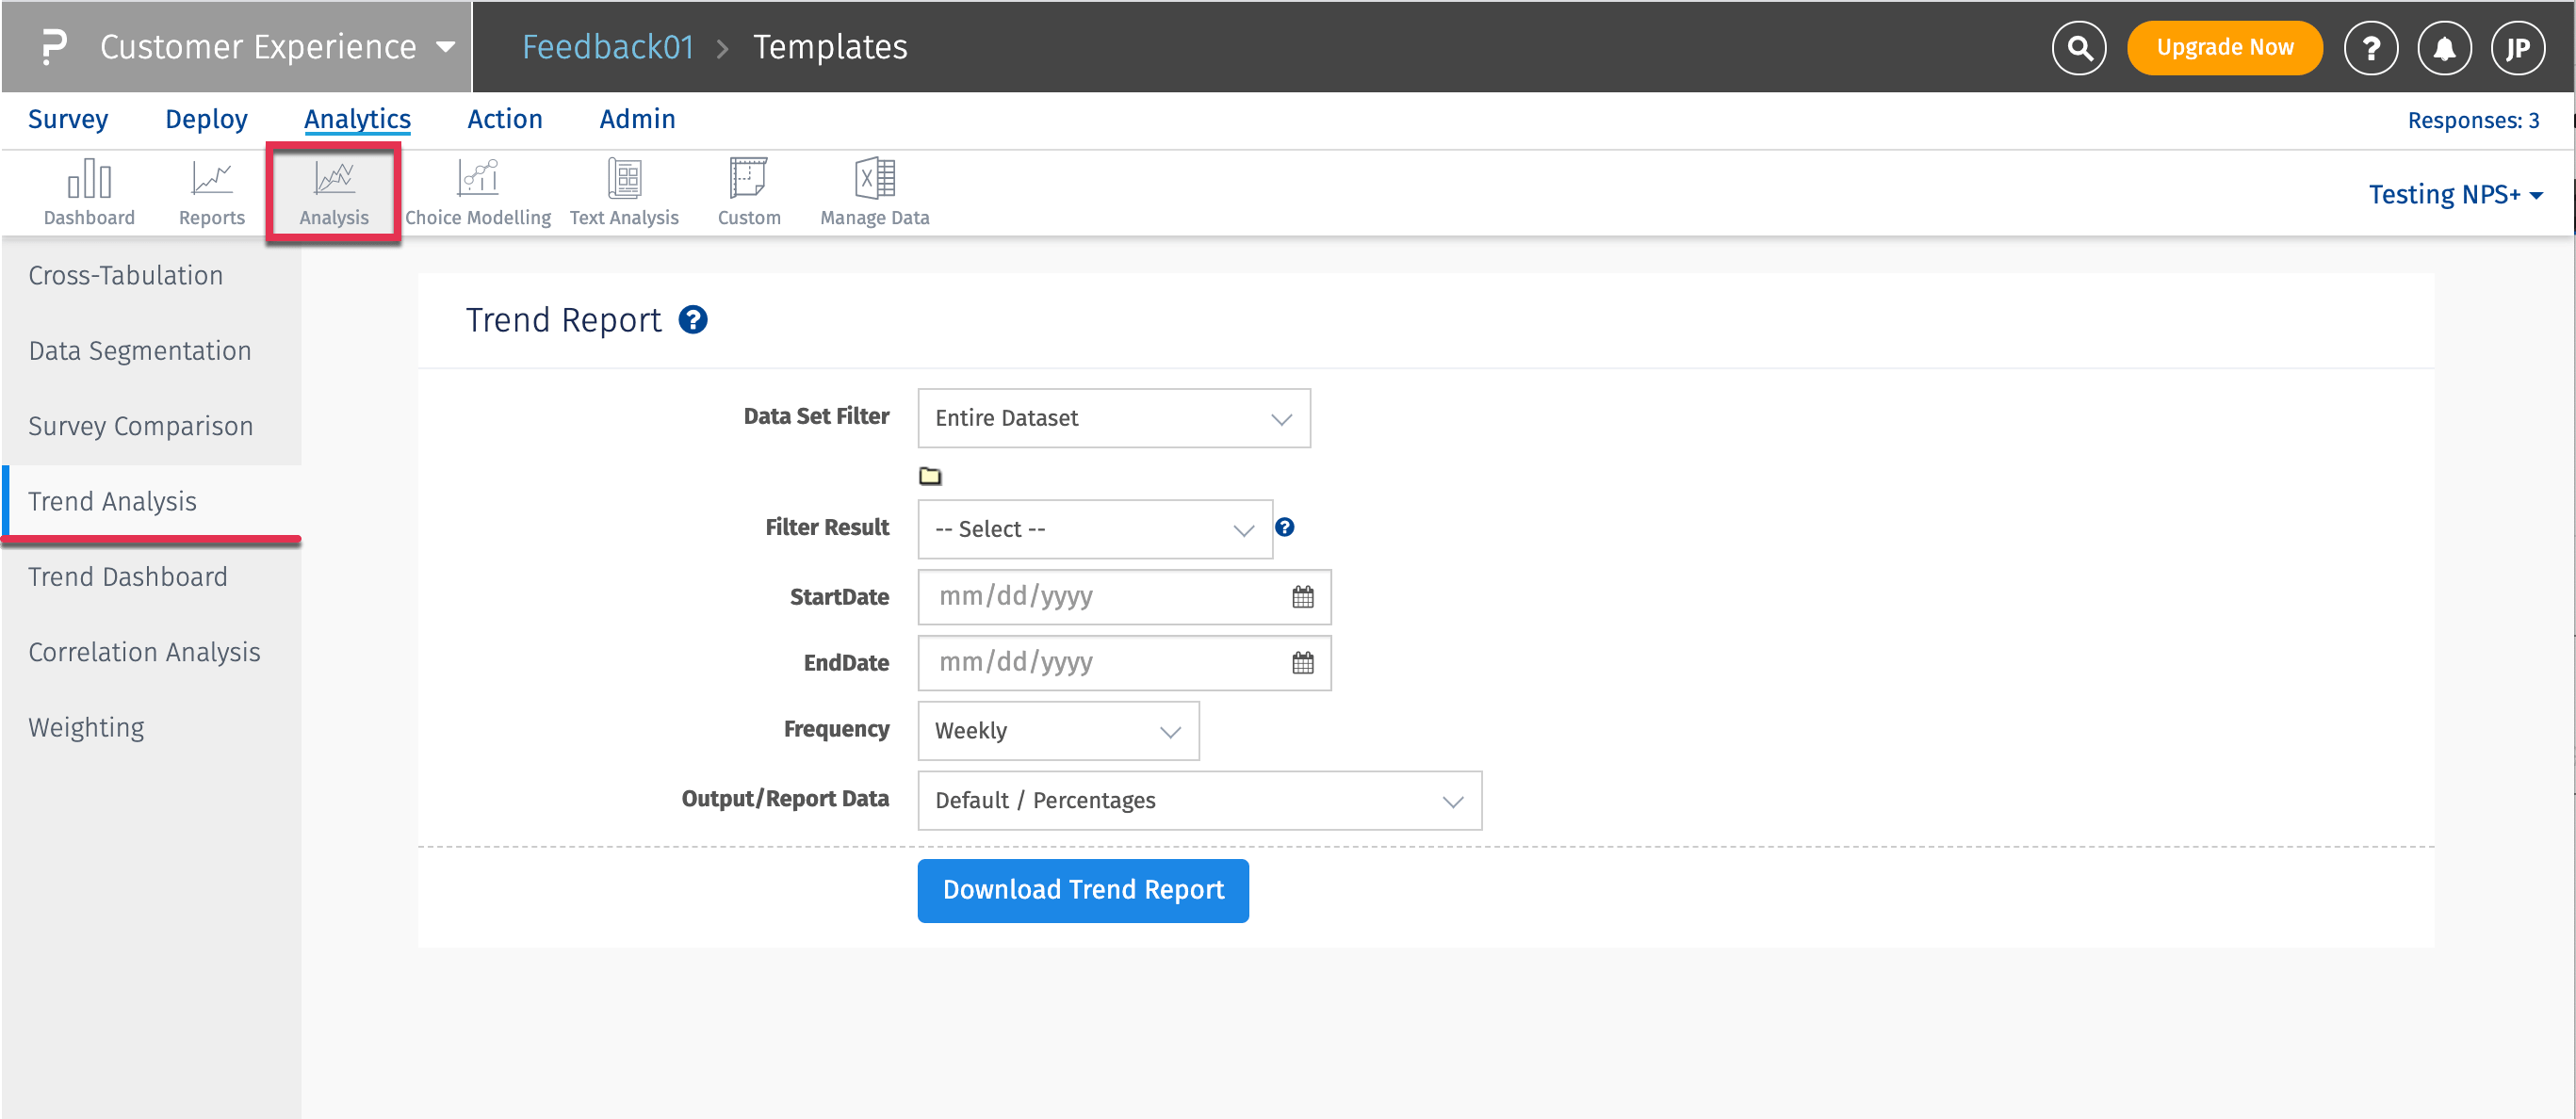Open the notifications bell icon

2444,47
